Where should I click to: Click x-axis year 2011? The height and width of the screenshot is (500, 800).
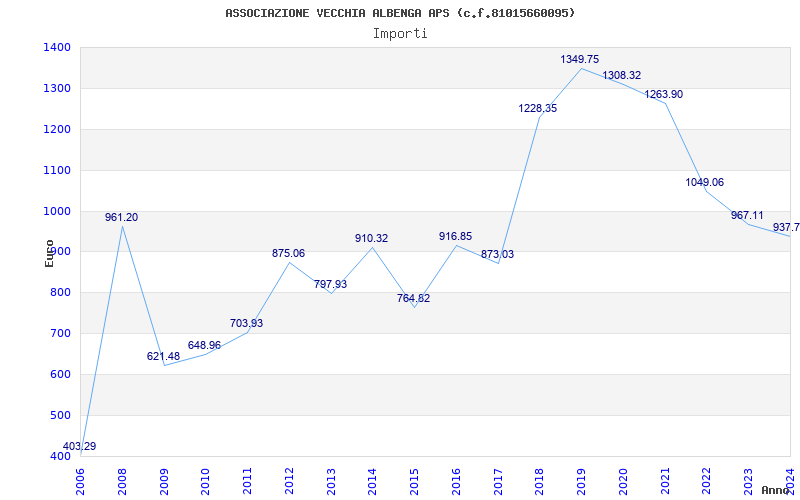click(247, 482)
